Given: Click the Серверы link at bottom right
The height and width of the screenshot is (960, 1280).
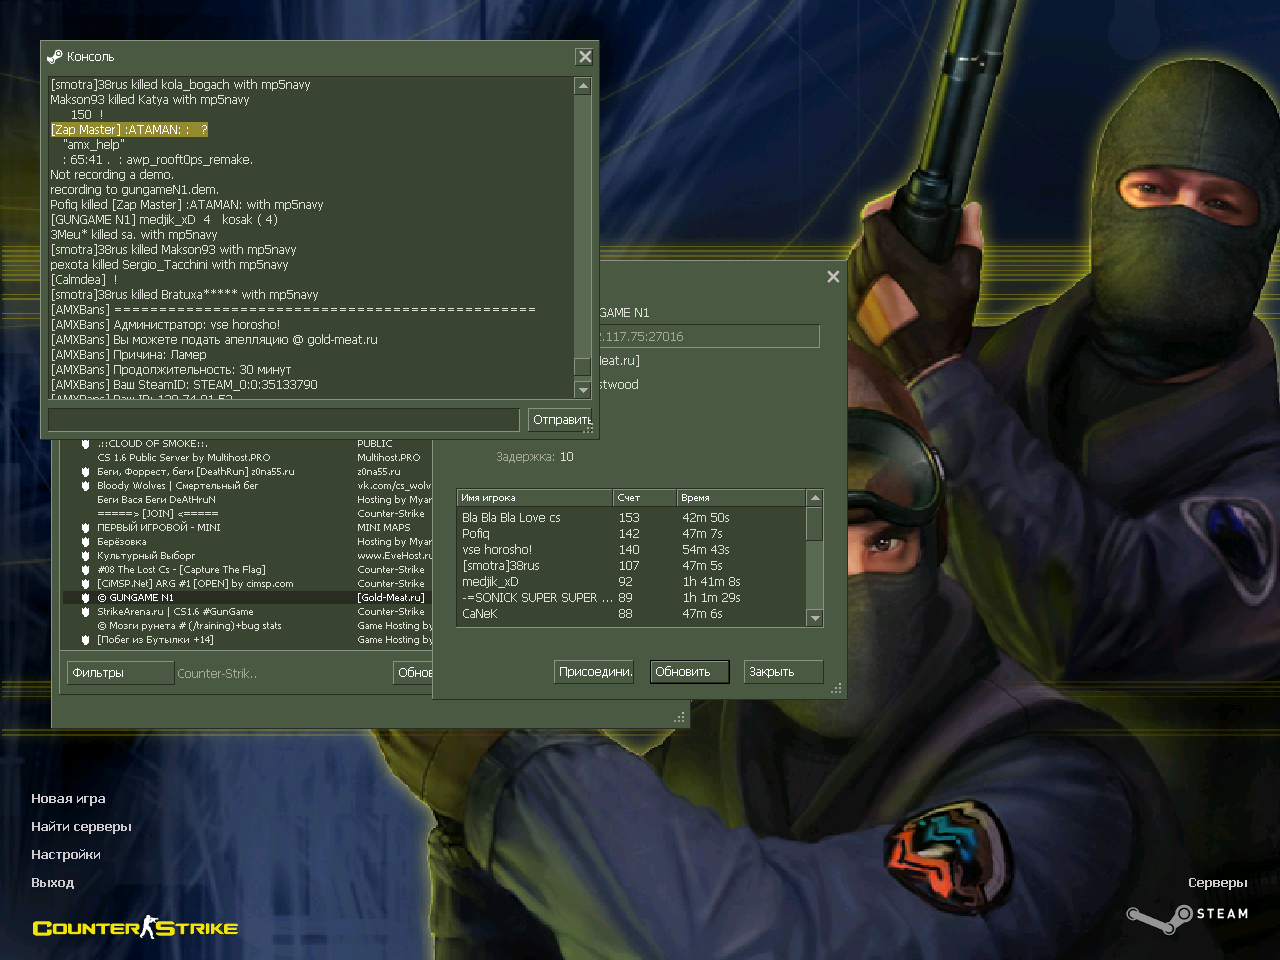Looking at the screenshot, I should (x=1217, y=883).
